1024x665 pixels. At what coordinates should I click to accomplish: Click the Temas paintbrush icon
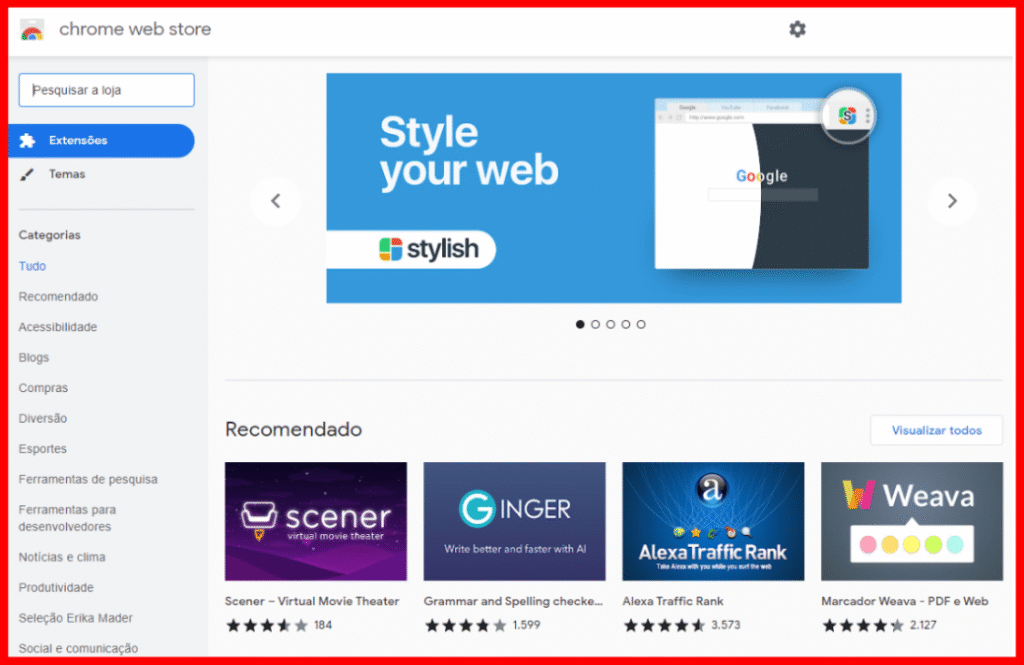(x=27, y=174)
